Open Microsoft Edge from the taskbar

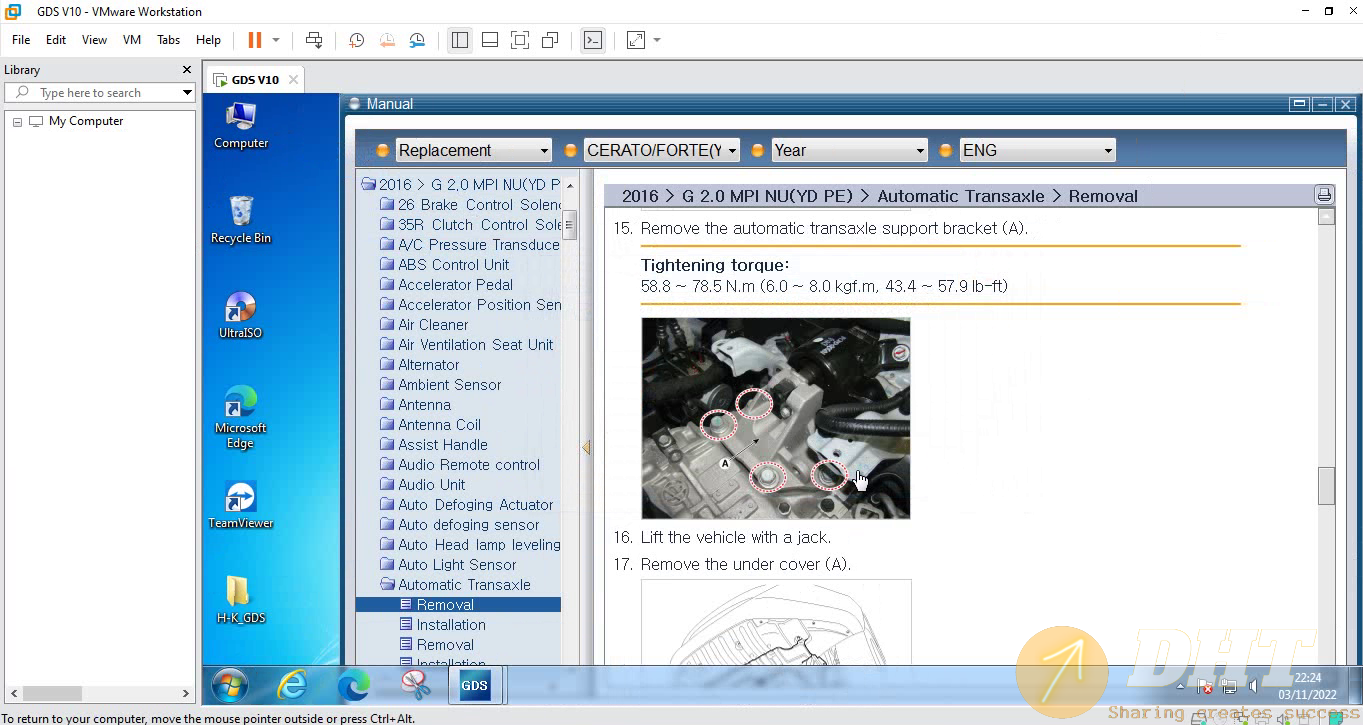pos(353,685)
